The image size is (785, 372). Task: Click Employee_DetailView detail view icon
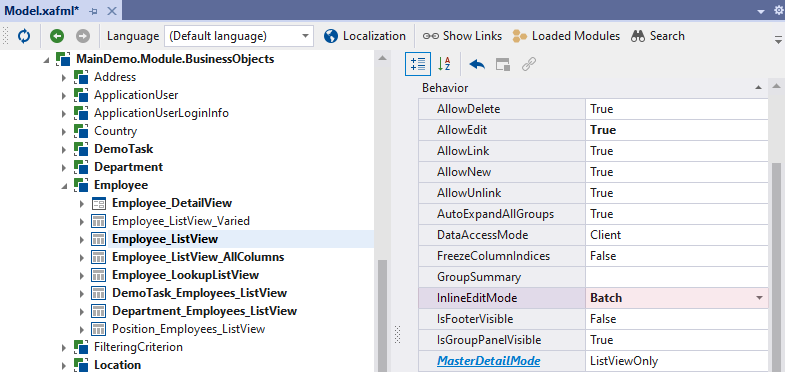click(99, 203)
